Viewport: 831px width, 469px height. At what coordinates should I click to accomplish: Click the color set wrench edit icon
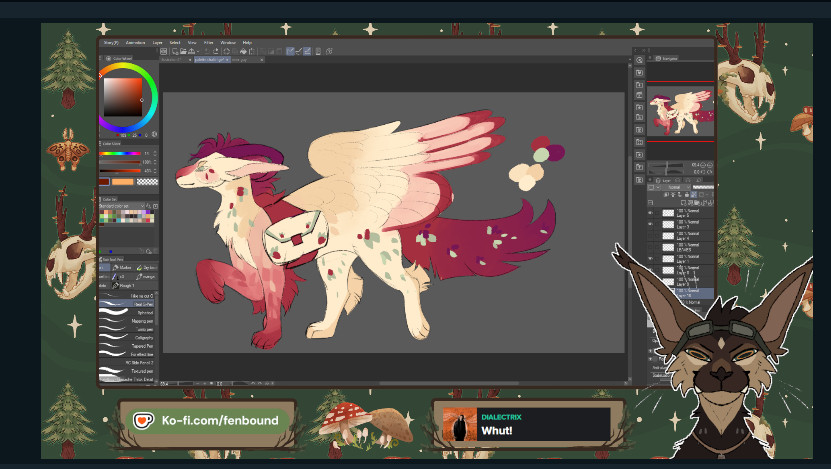148,206
